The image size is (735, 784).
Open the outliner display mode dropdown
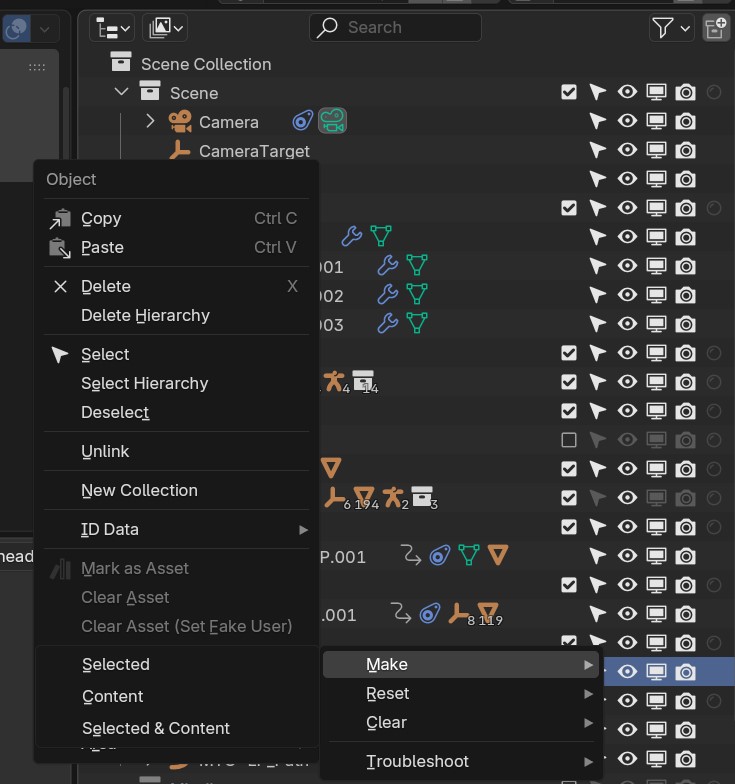click(112, 28)
